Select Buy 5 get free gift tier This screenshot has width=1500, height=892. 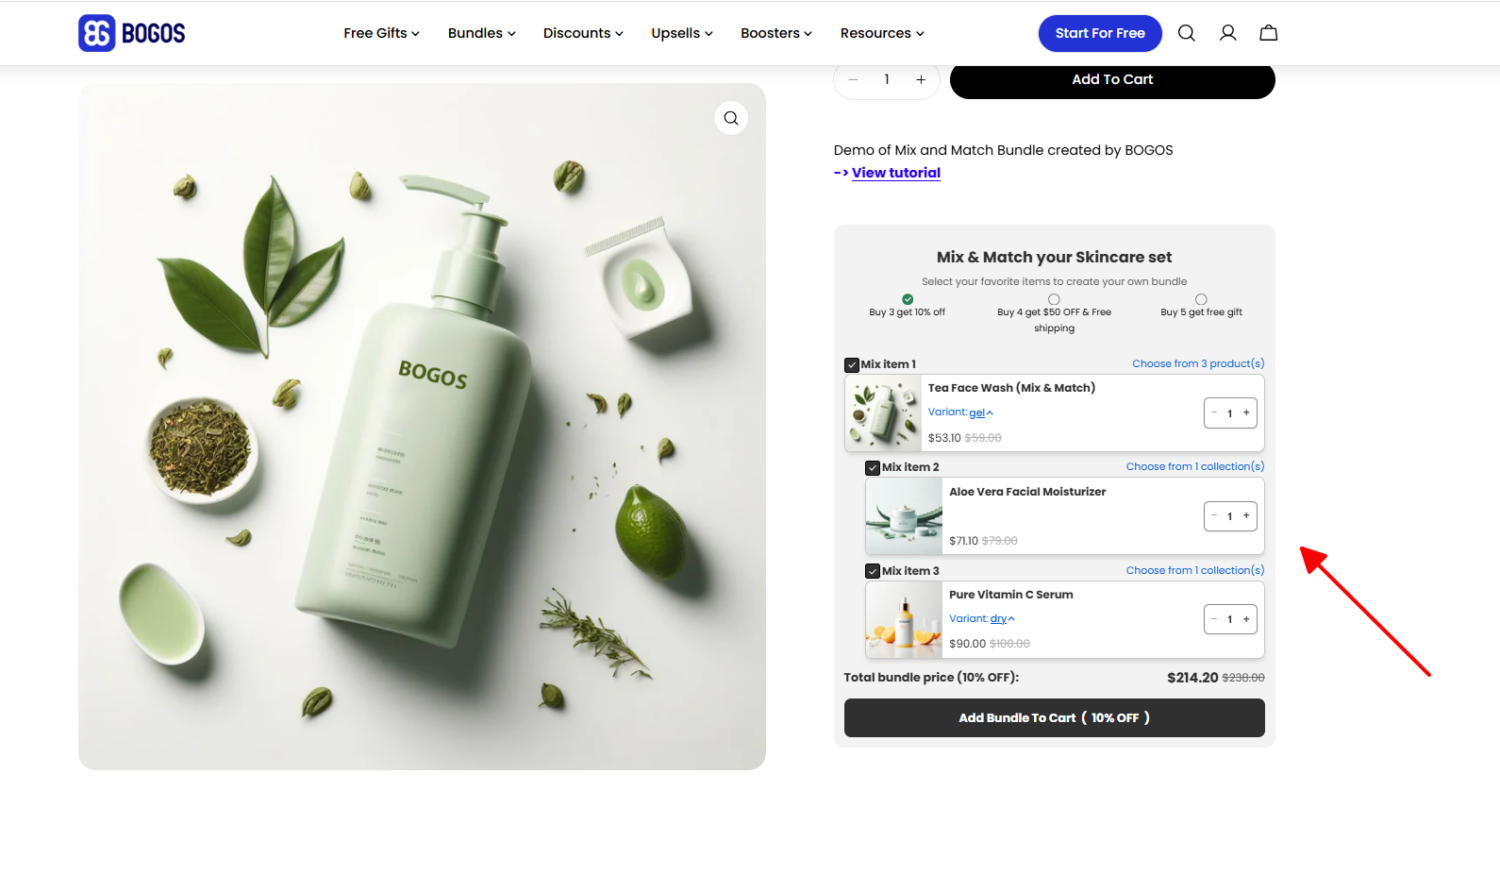[x=1201, y=299]
